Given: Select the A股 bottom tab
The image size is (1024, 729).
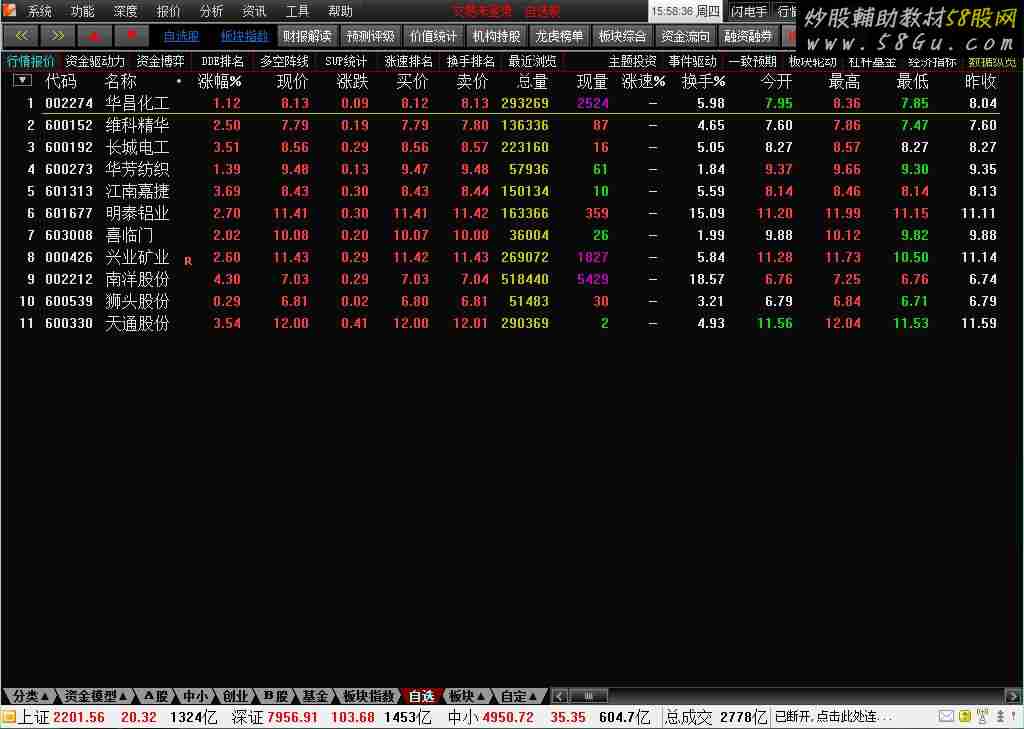Looking at the screenshot, I should pos(155,696).
